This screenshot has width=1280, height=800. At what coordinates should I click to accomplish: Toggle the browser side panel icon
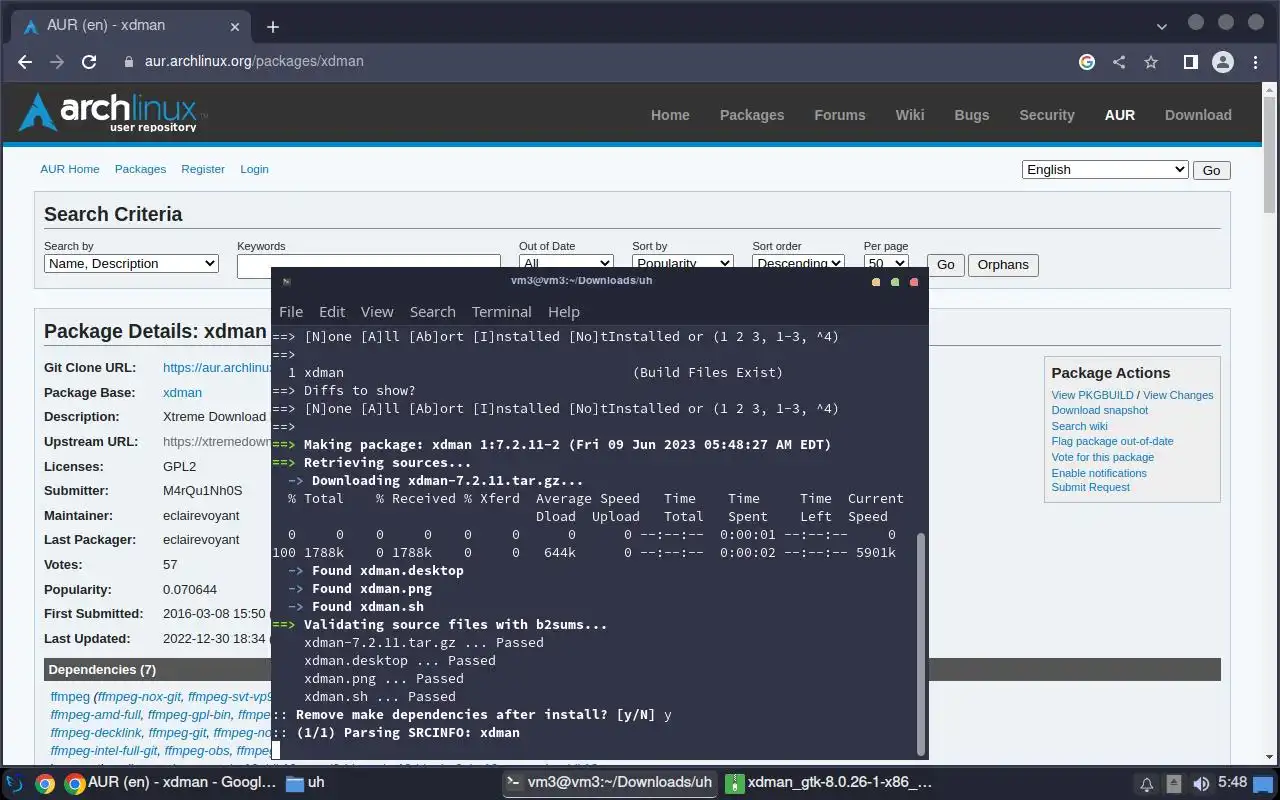[x=1190, y=62]
